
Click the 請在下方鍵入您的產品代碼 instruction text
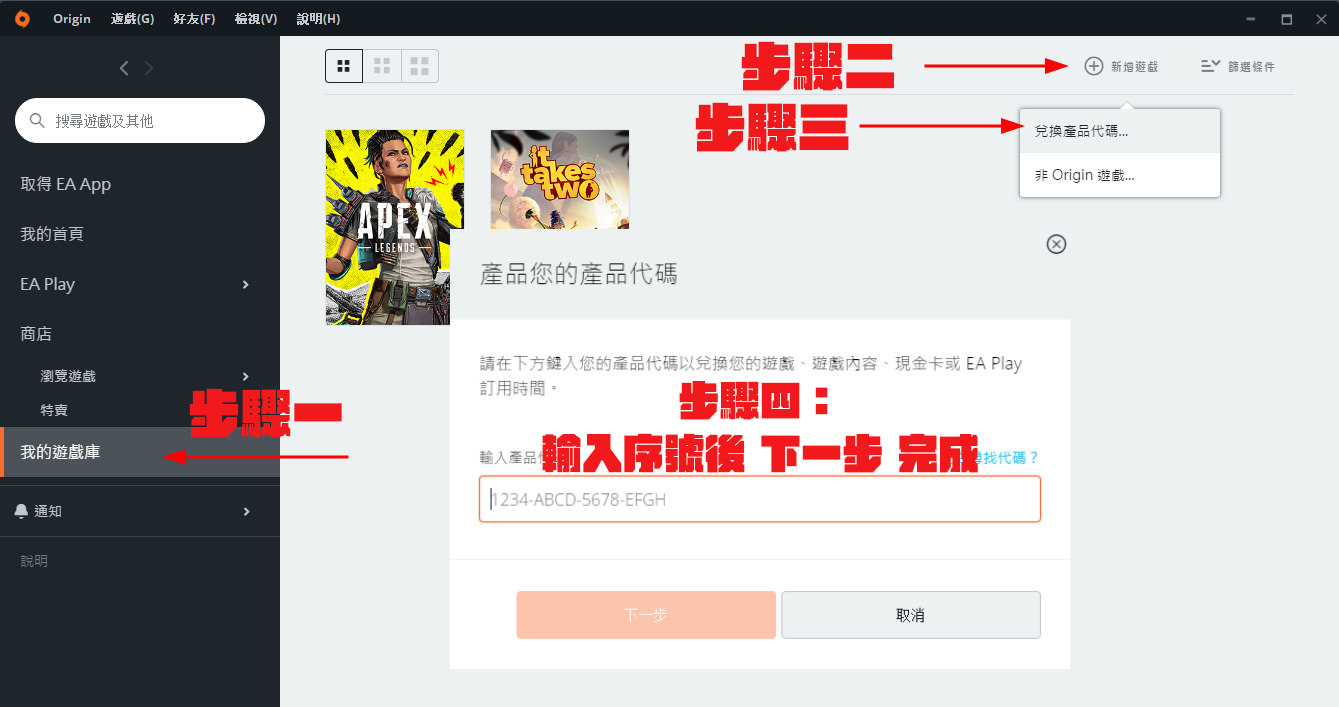click(x=751, y=375)
